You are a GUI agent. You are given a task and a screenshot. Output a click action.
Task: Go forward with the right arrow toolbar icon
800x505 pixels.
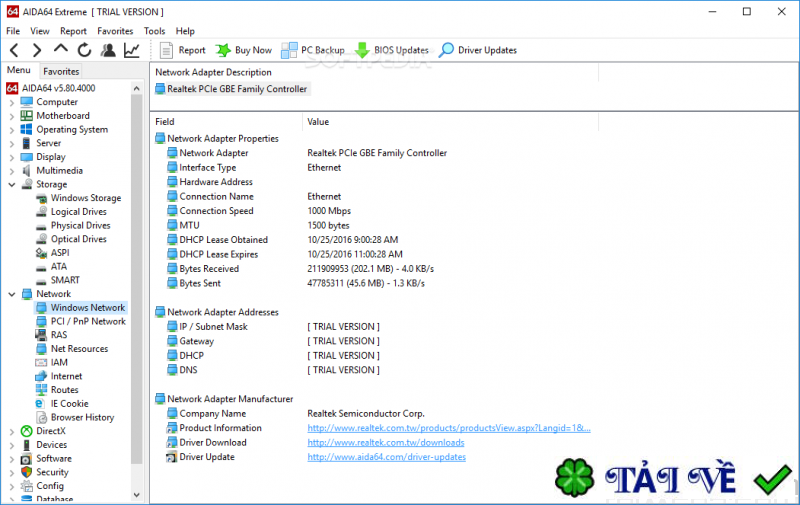37,50
